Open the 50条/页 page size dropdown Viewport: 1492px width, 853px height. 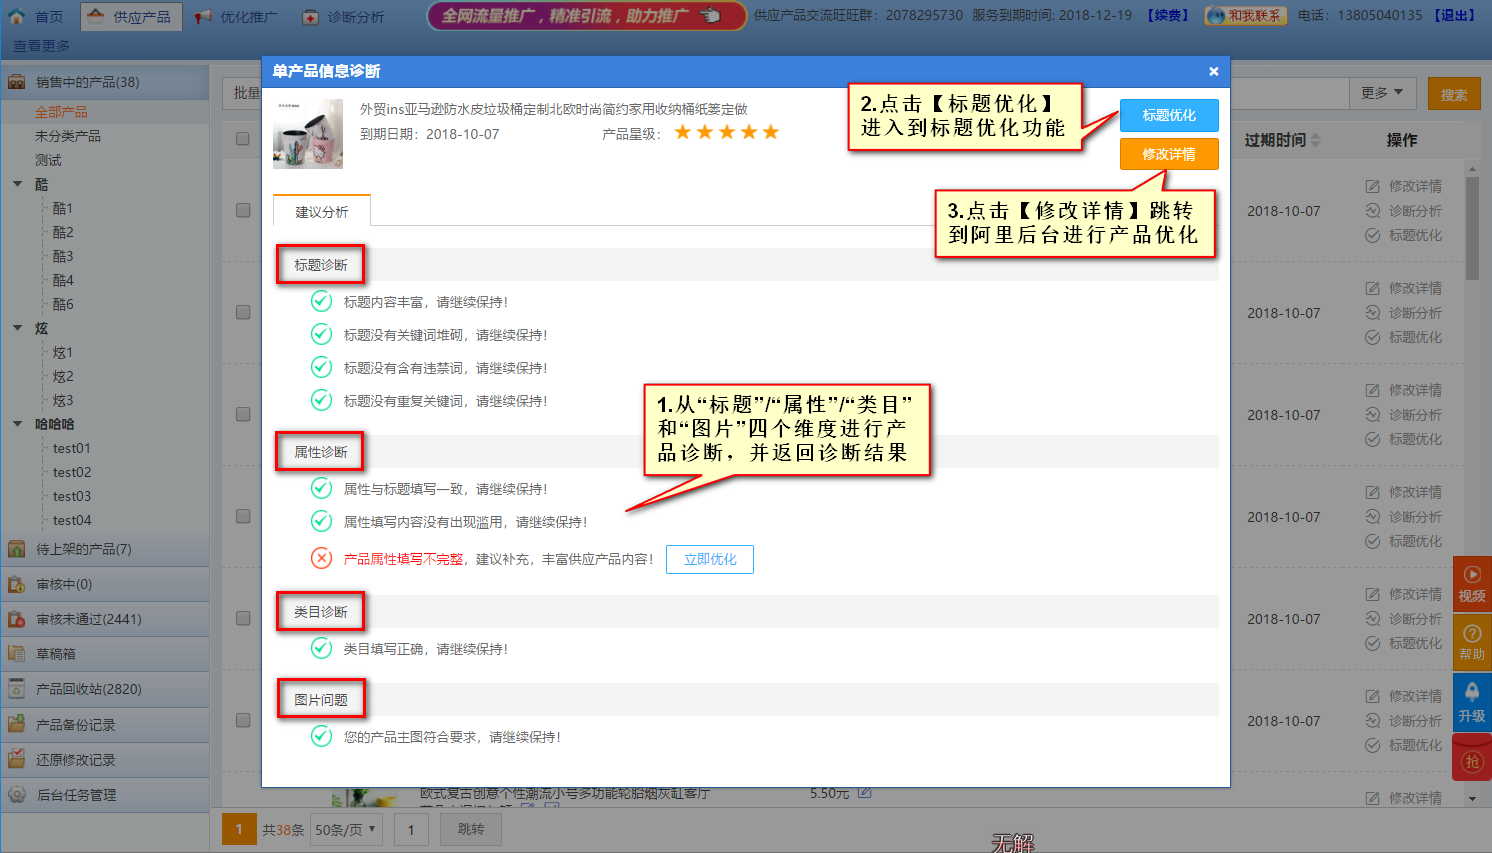coord(345,829)
